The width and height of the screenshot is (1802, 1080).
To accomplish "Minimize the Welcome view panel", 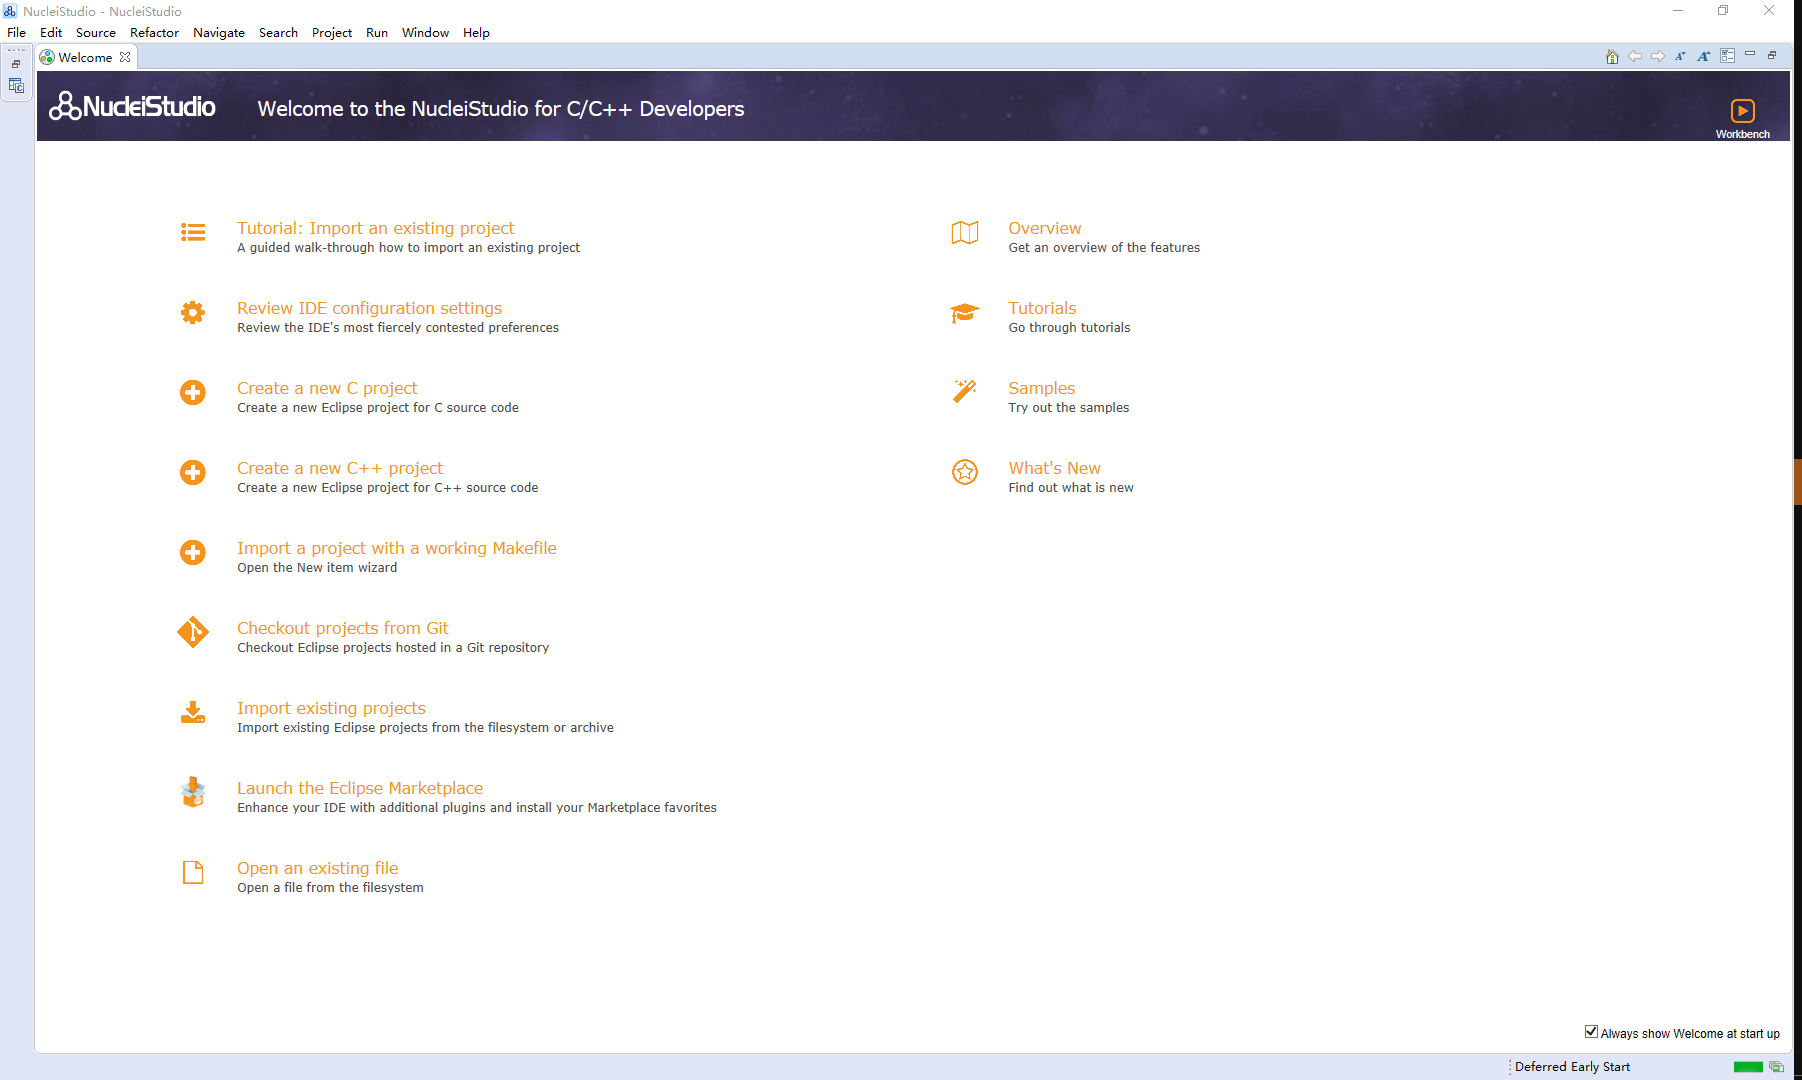I will click(x=1750, y=55).
